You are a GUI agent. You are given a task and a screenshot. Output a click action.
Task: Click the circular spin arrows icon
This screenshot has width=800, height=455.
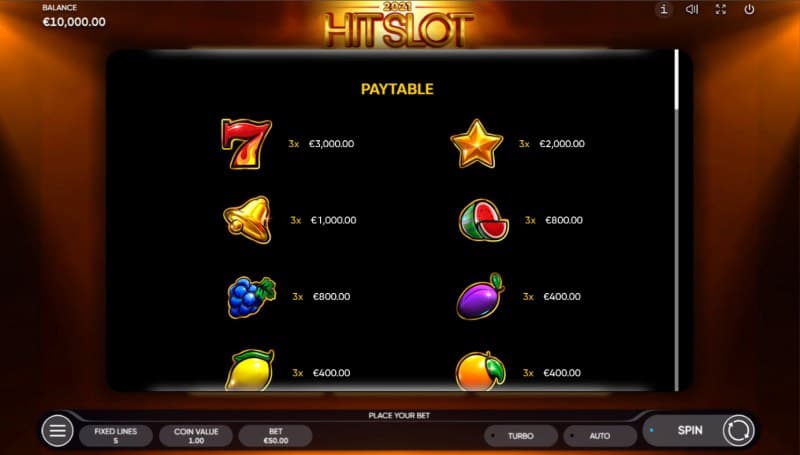pos(738,431)
